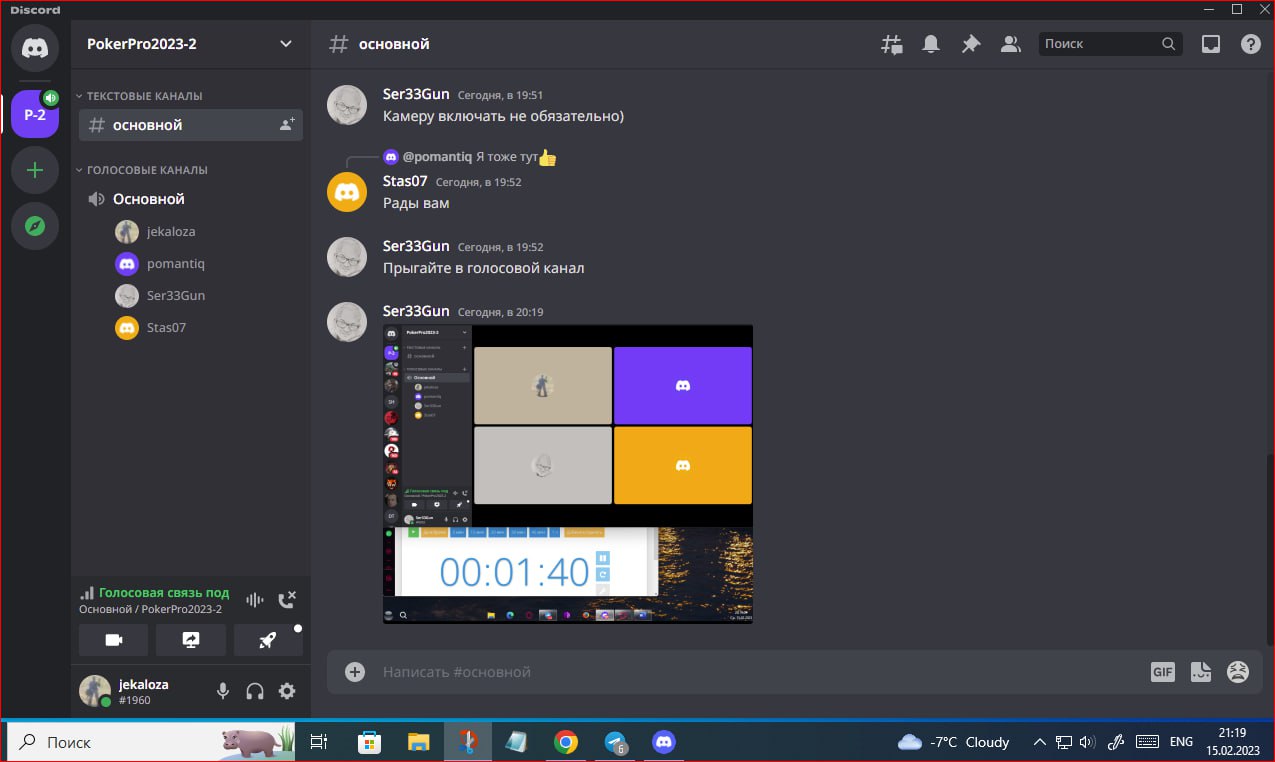Image resolution: width=1275 pixels, height=762 pixels.
Task: Deafen with headphones icon
Action: click(x=255, y=691)
